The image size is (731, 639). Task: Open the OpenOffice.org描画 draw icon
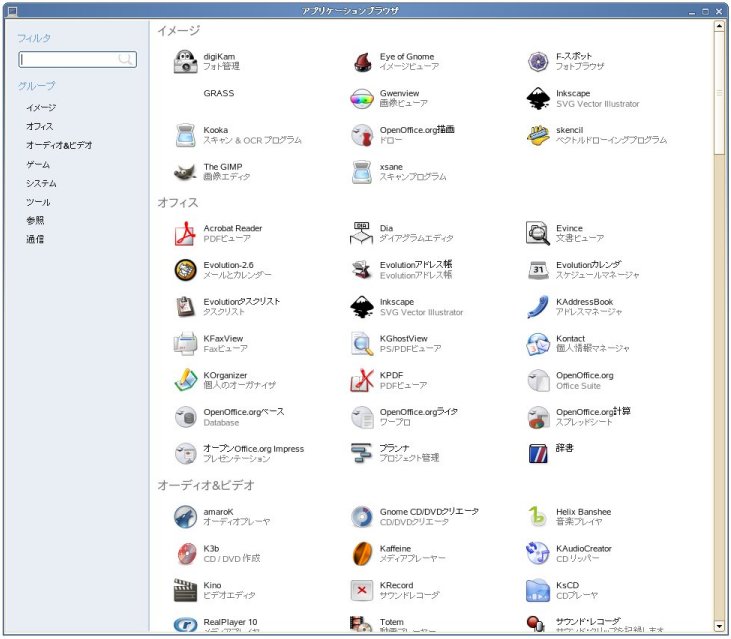pyautogui.click(x=362, y=135)
